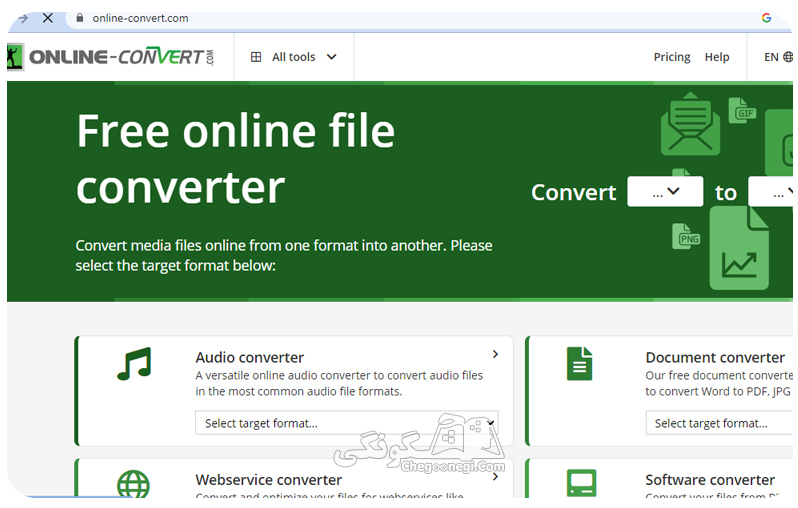Open the EN language selector
Image resolution: width=798 pixels, height=508 pixels.
click(778, 57)
